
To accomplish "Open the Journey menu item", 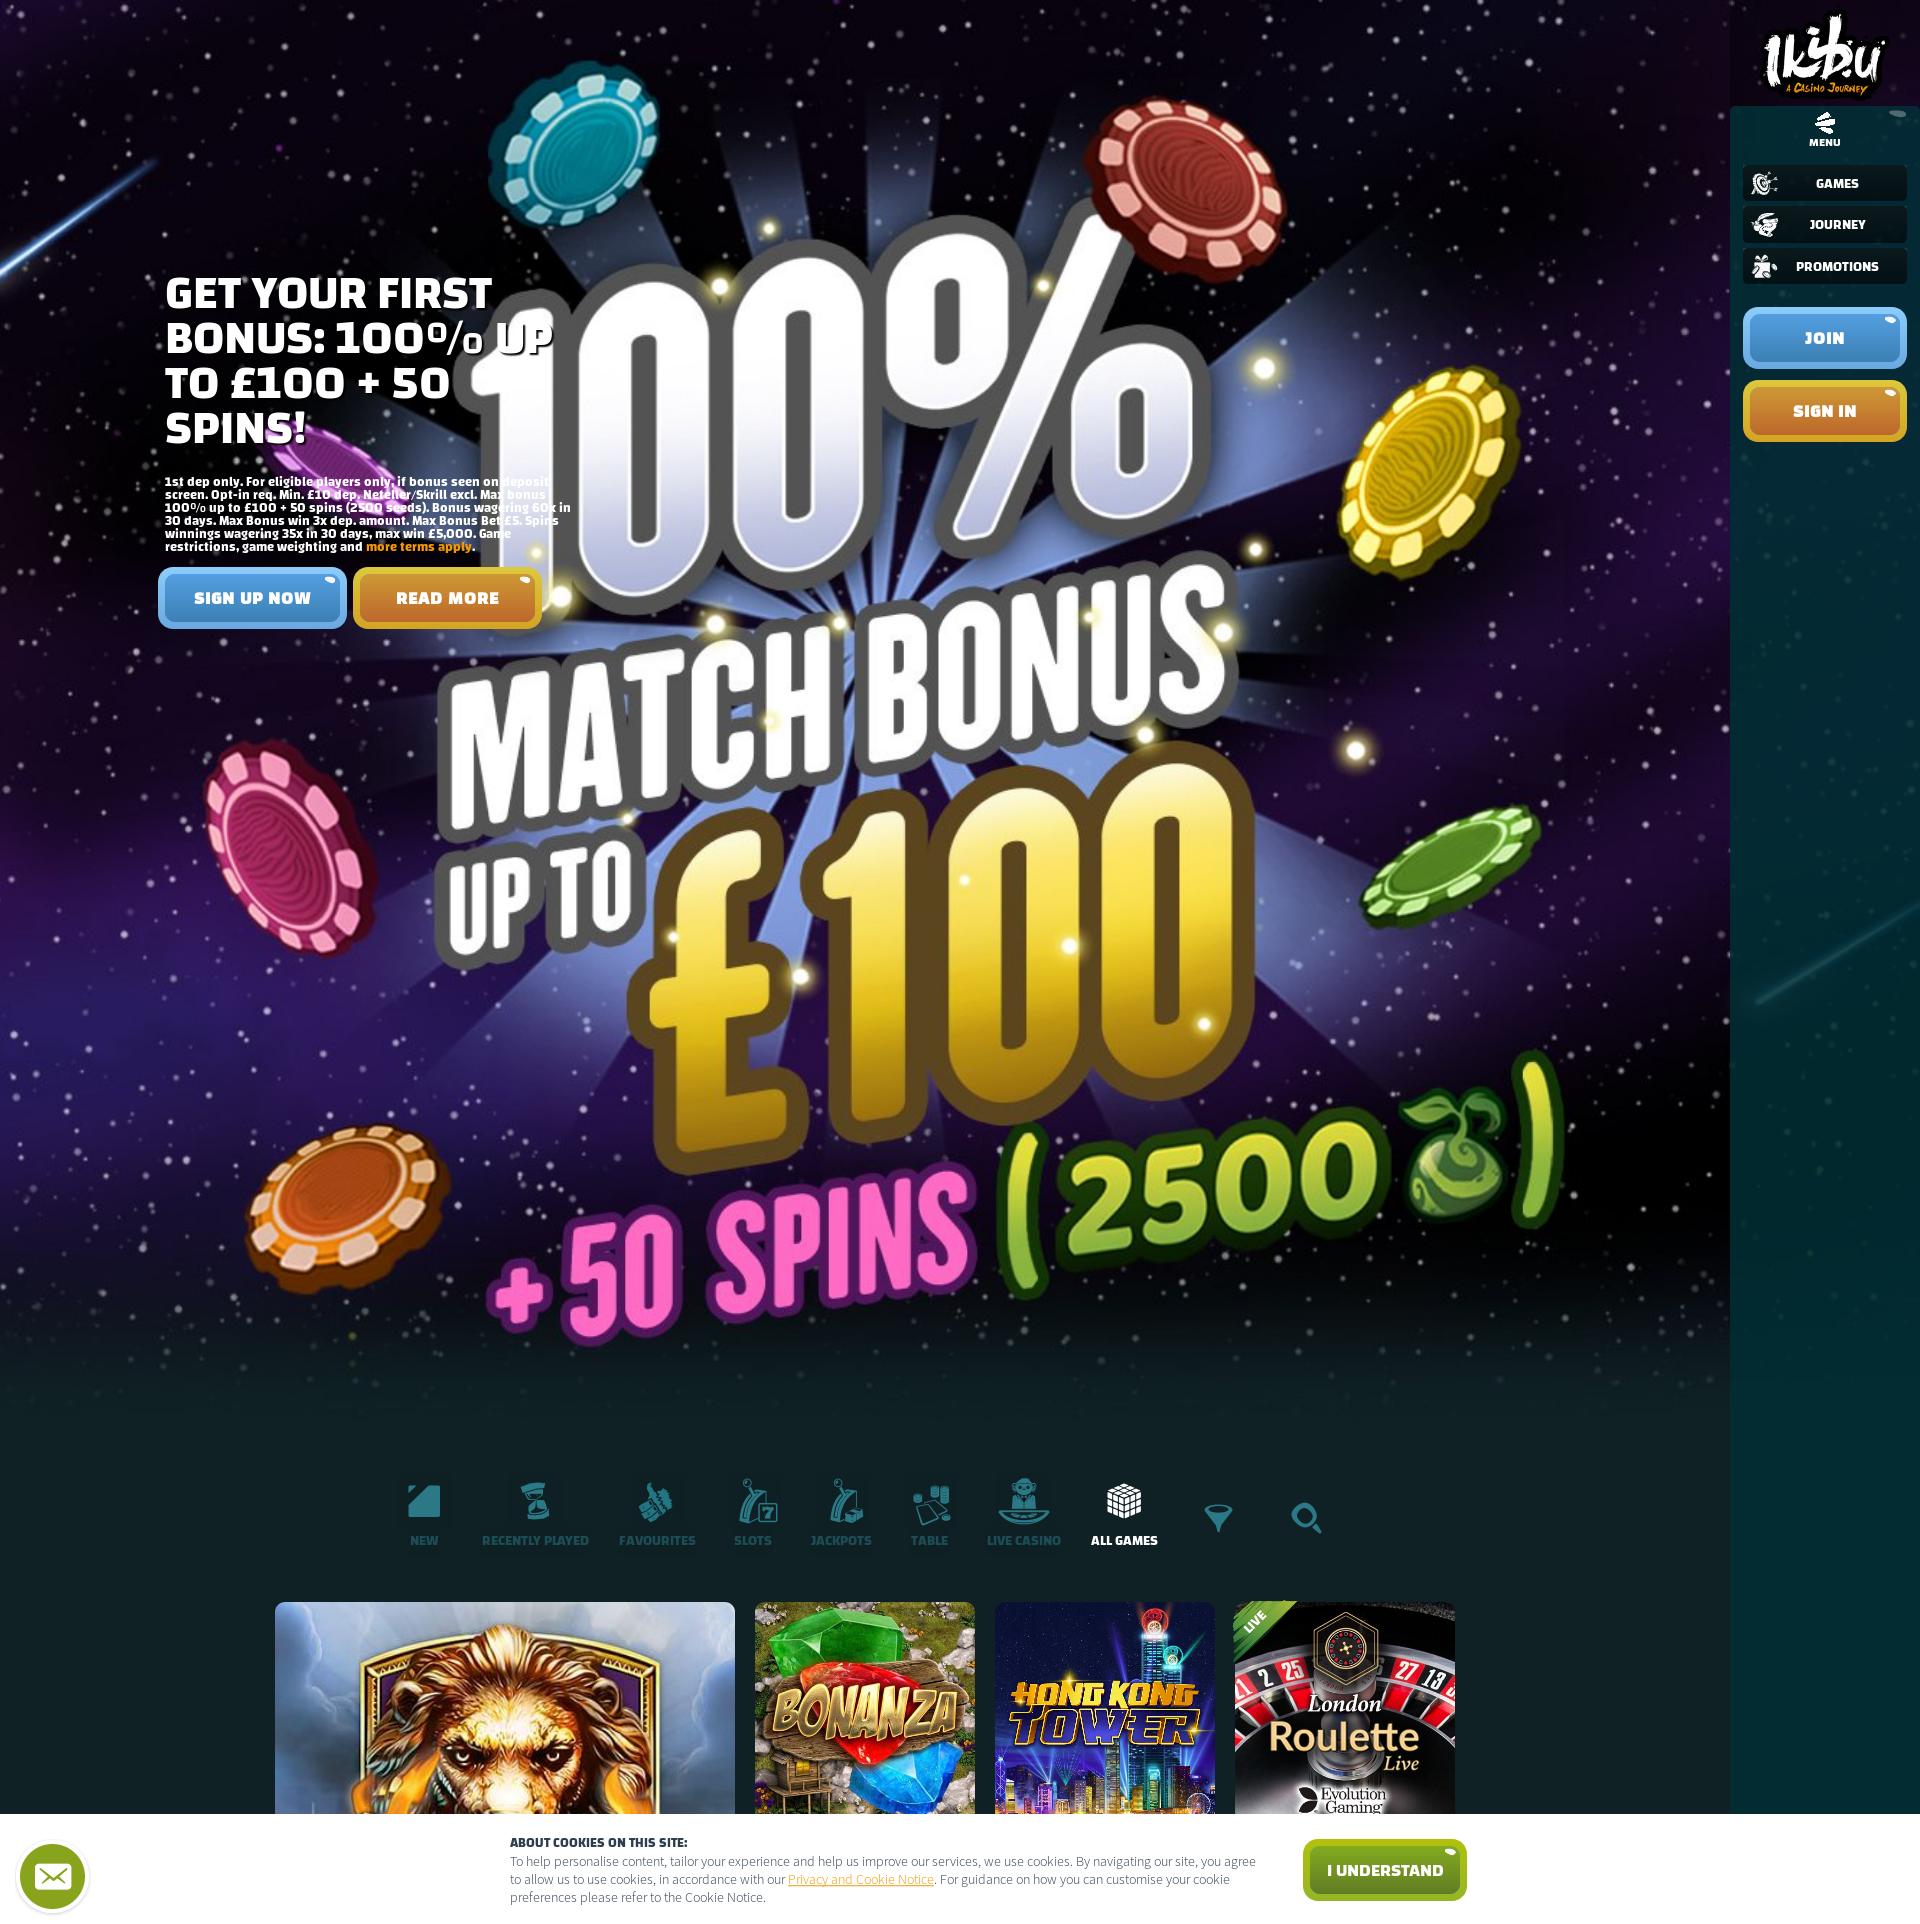I will (x=1824, y=224).
